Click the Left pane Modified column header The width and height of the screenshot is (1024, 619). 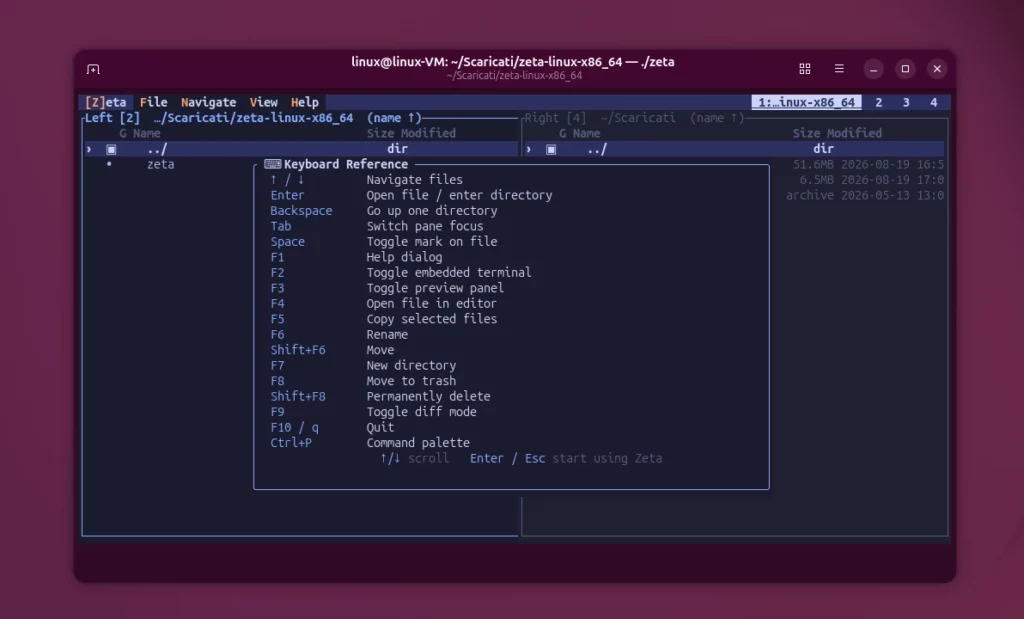(428, 134)
